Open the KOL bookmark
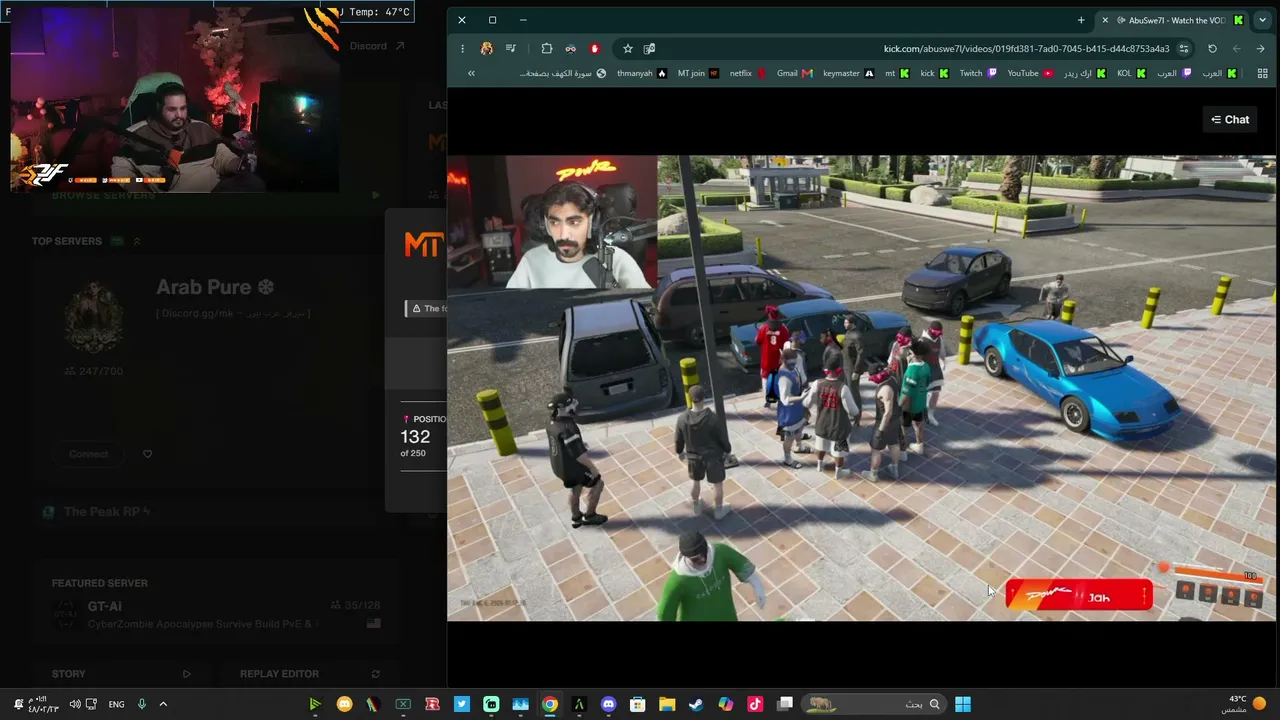 tap(1132, 73)
